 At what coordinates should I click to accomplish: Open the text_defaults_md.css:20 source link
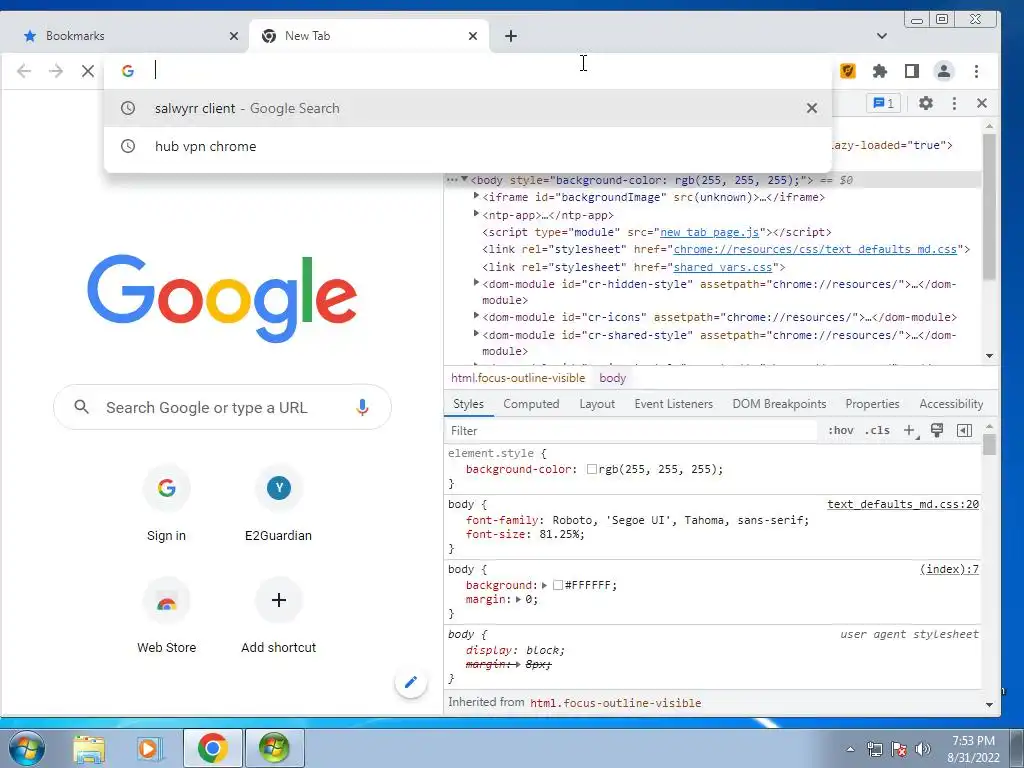(x=903, y=504)
